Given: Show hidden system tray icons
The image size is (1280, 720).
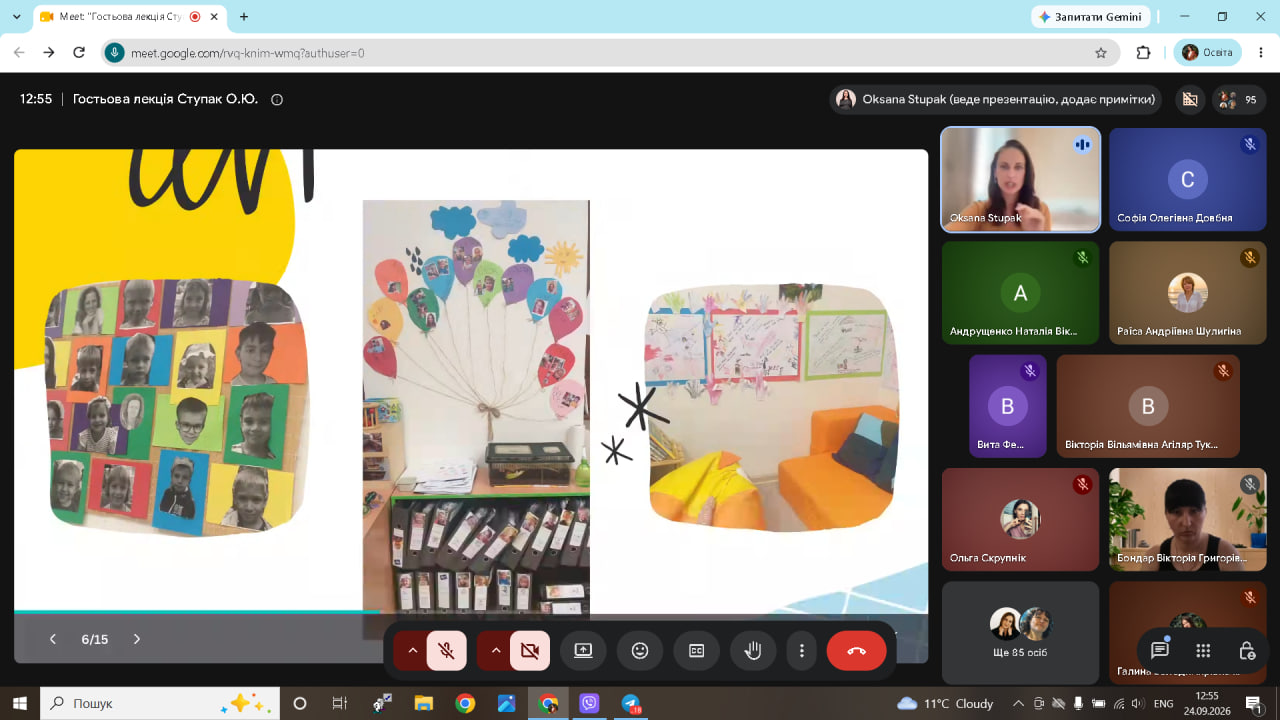Looking at the screenshot, I should click(1018, 703).
